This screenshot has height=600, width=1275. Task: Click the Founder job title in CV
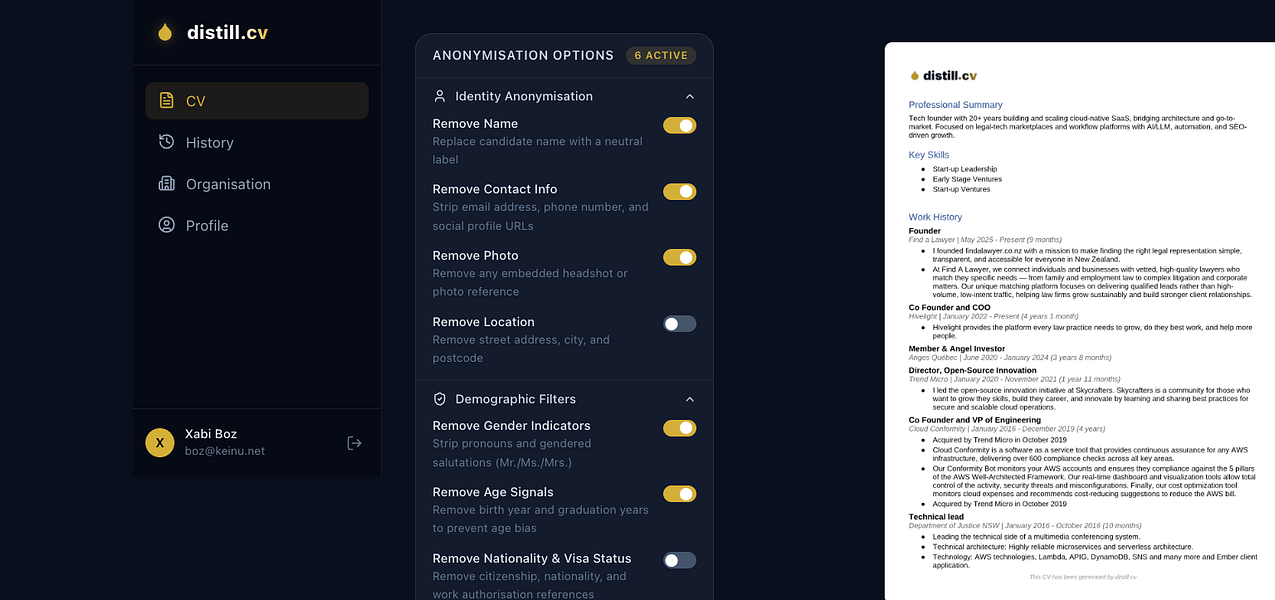point(925,231)
